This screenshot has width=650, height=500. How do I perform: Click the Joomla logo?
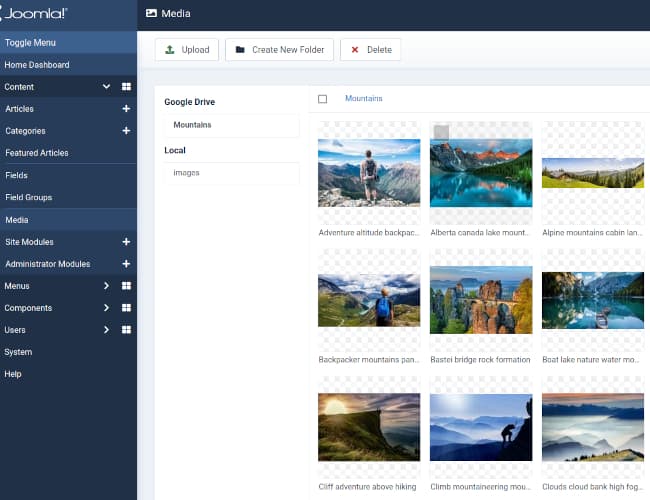(36, 14)
